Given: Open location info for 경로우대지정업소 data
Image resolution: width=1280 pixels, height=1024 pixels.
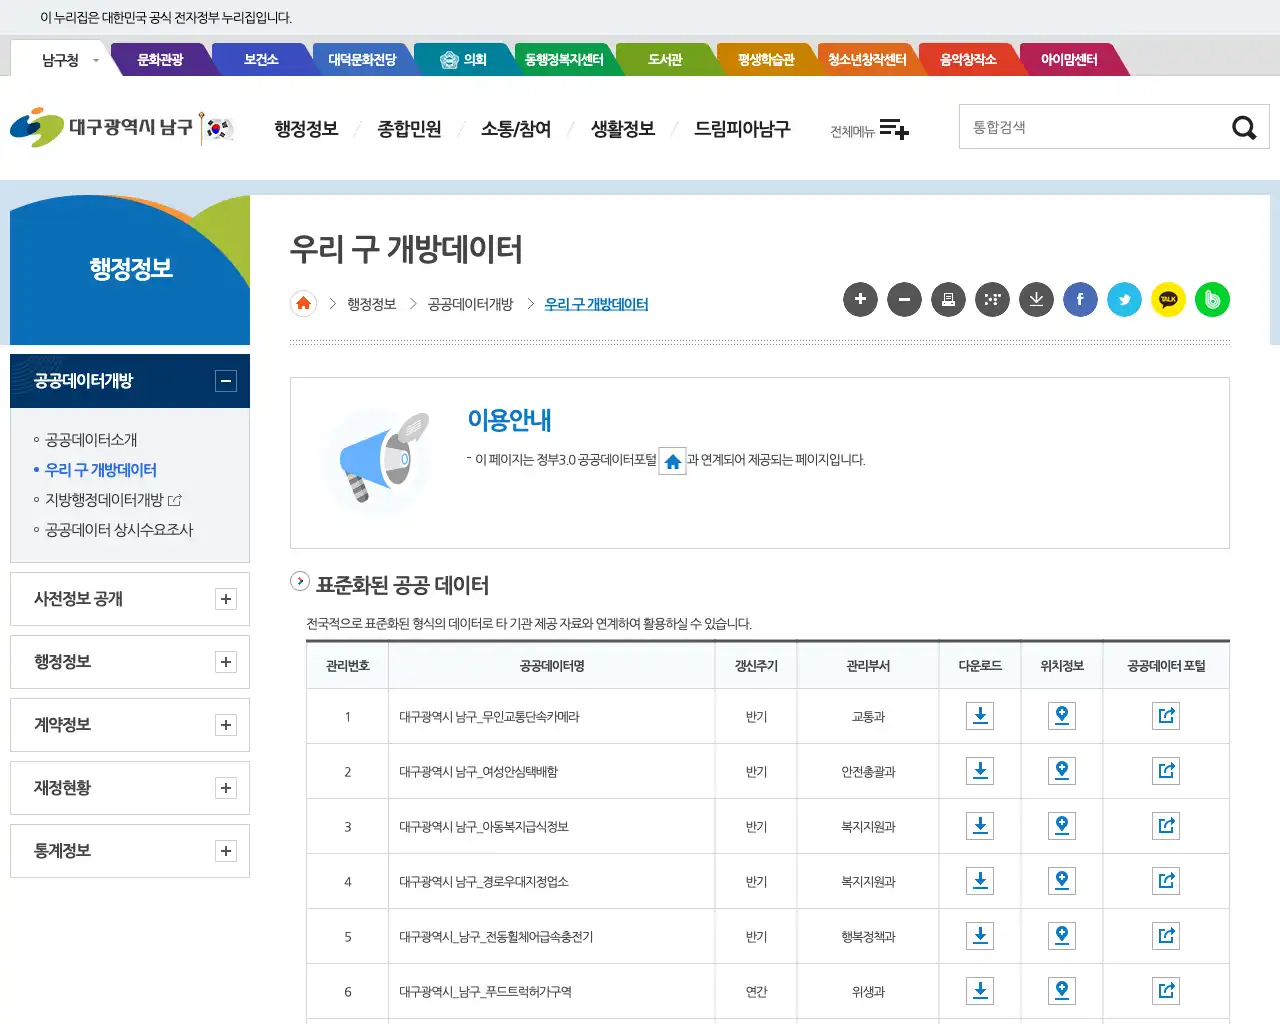Looking at the screenshot, I should (x=1061, y=880).
